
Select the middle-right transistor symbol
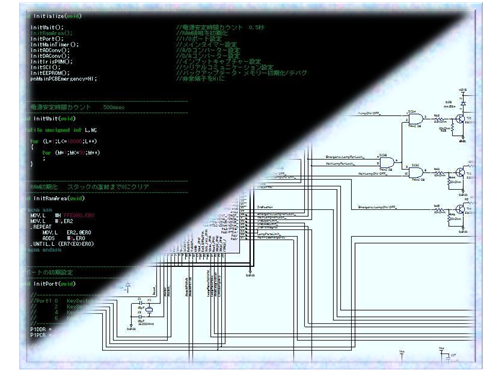click(x=460, y=173)
